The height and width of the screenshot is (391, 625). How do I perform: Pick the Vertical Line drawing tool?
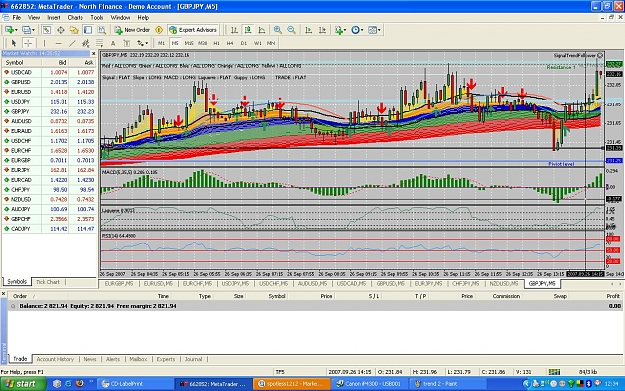click(x=44, y=43)
